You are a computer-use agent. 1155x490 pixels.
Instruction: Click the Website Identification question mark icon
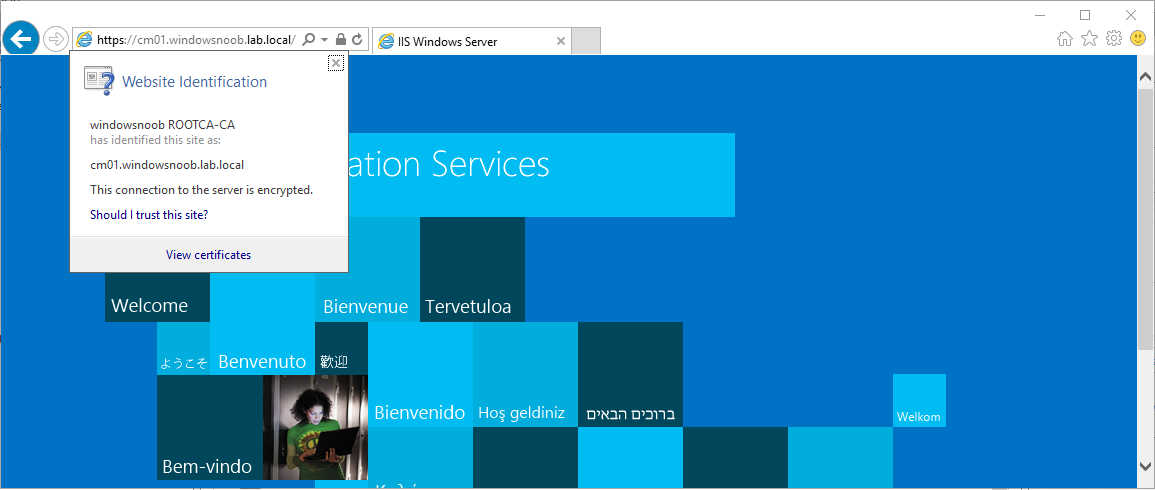99,81
